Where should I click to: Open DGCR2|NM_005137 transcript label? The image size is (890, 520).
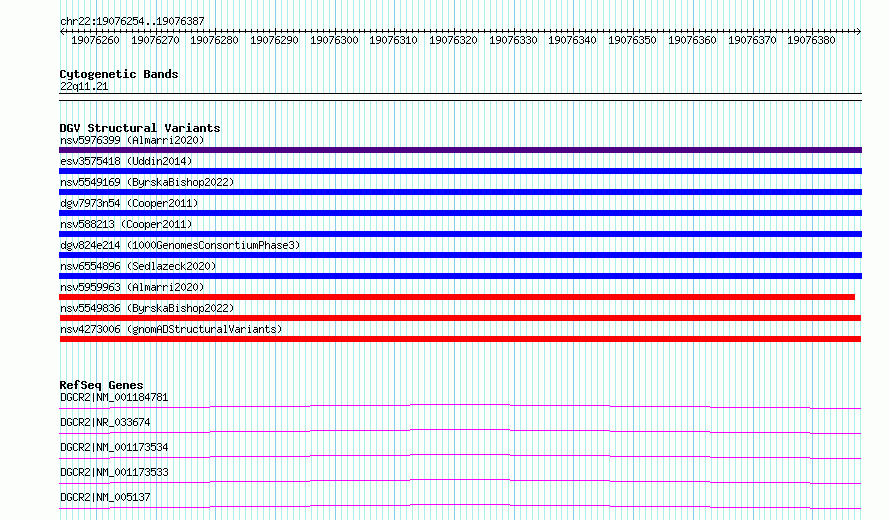click(x=105, y=497)
